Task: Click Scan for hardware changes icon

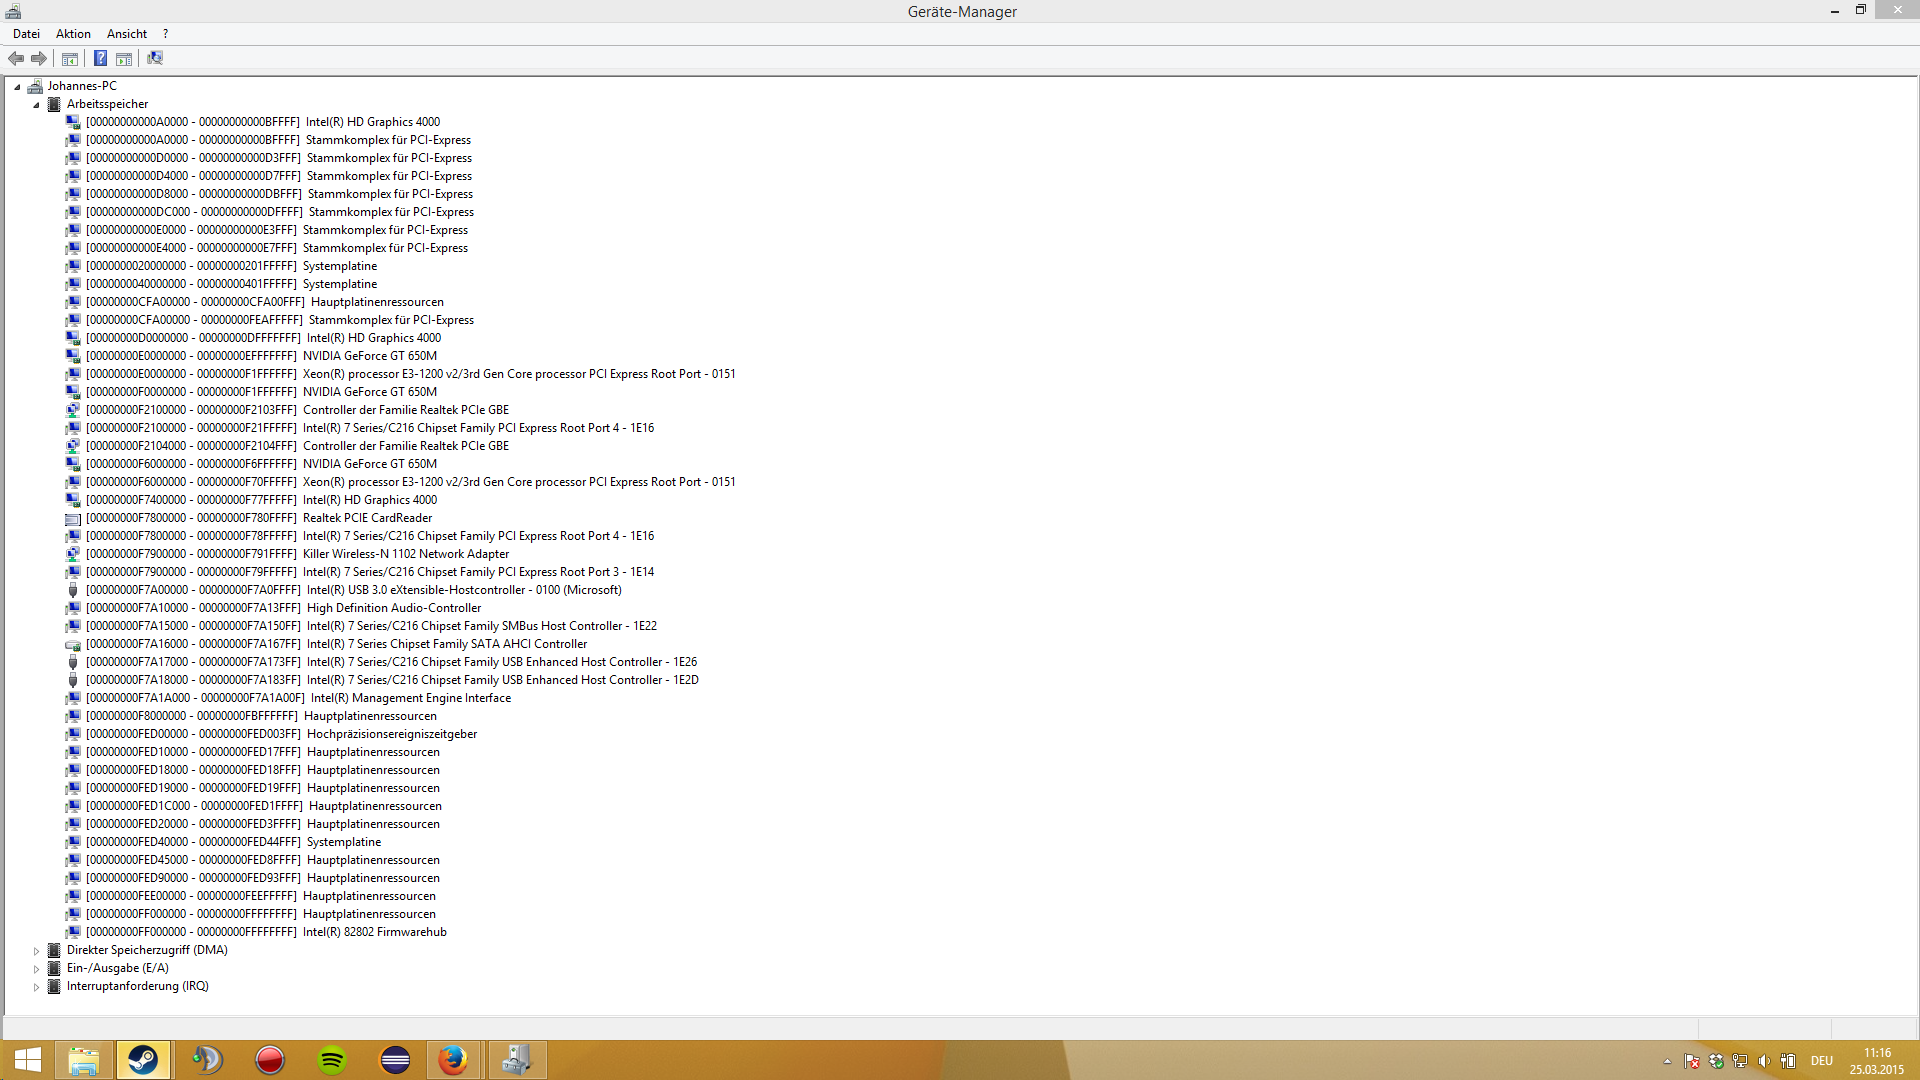Action: click(x=155, y=58)
